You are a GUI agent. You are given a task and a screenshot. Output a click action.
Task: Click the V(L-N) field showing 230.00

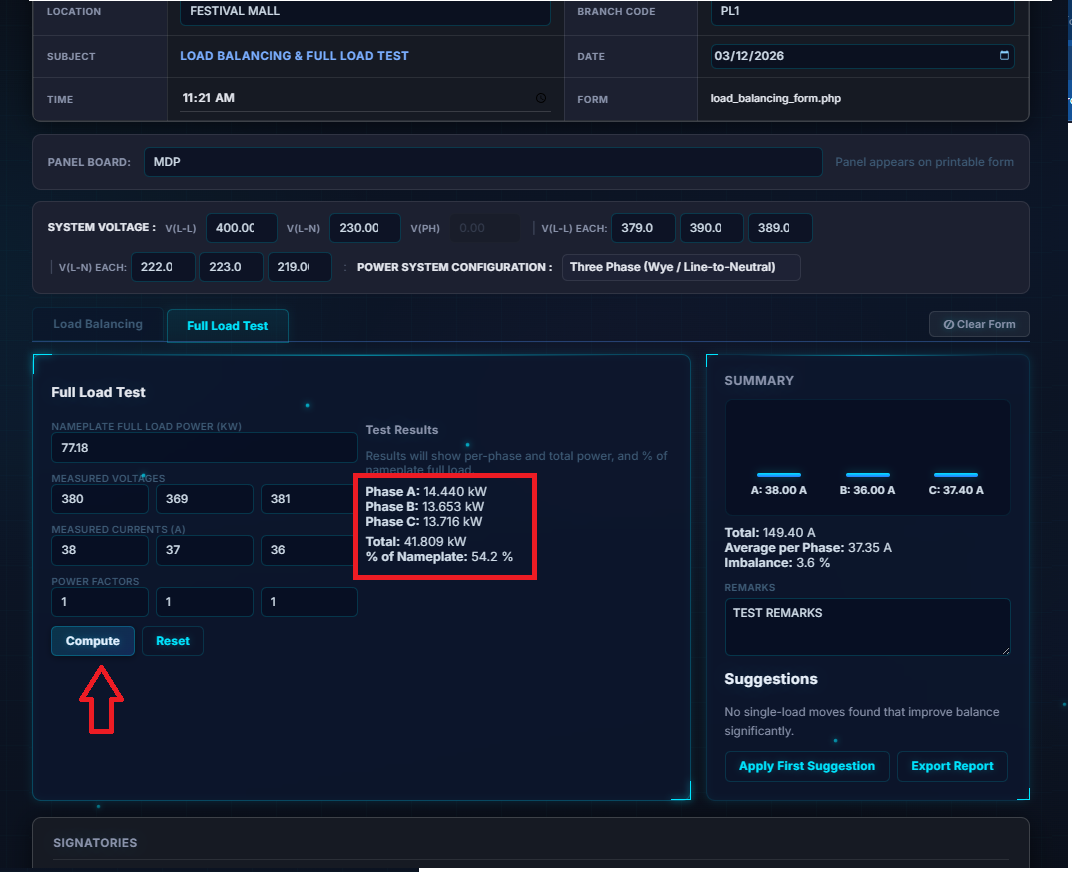tap(364, 228)
